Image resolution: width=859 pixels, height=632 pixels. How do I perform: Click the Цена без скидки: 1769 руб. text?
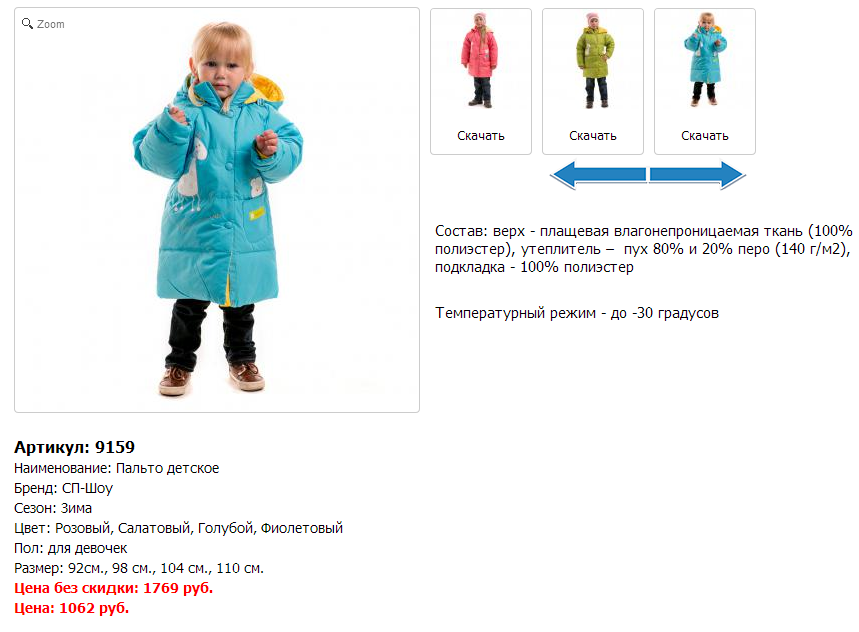(x=113, y=588)
